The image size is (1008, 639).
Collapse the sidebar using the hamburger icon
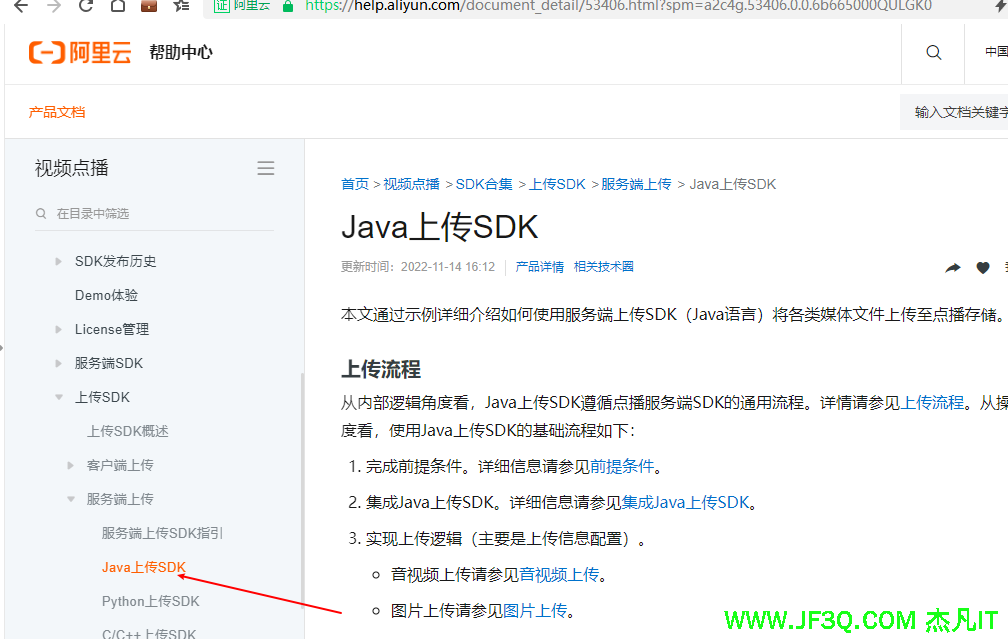pyautogui.click(x=266, y=168)
